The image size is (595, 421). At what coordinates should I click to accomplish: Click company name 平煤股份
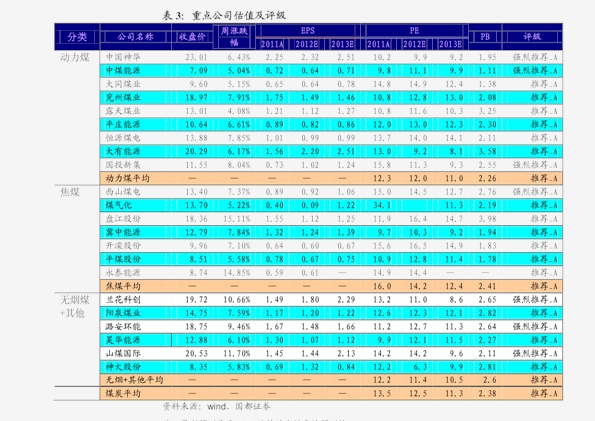coord(123,259)
